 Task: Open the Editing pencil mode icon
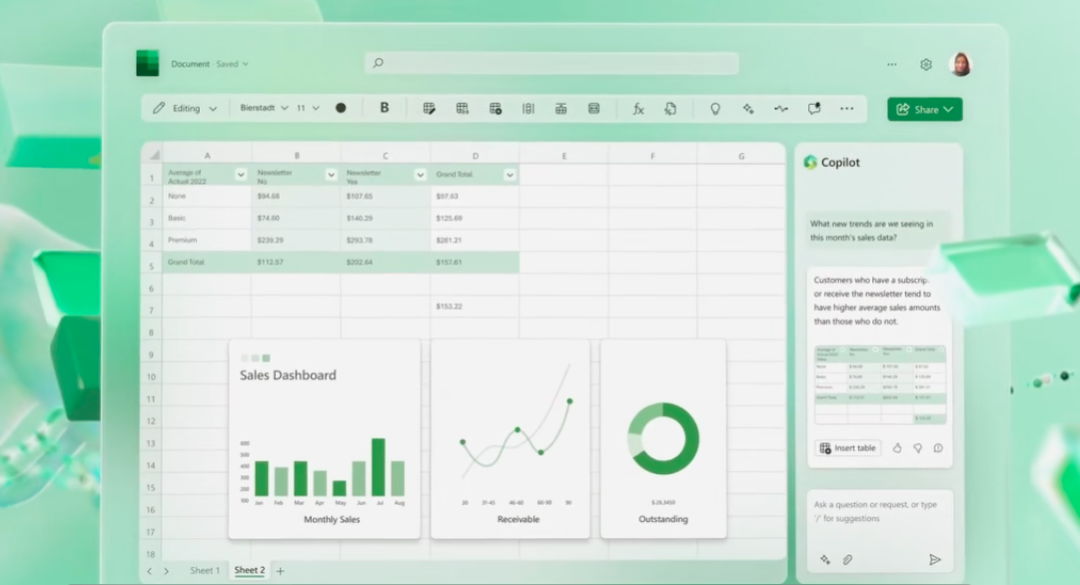pos(159,108)
